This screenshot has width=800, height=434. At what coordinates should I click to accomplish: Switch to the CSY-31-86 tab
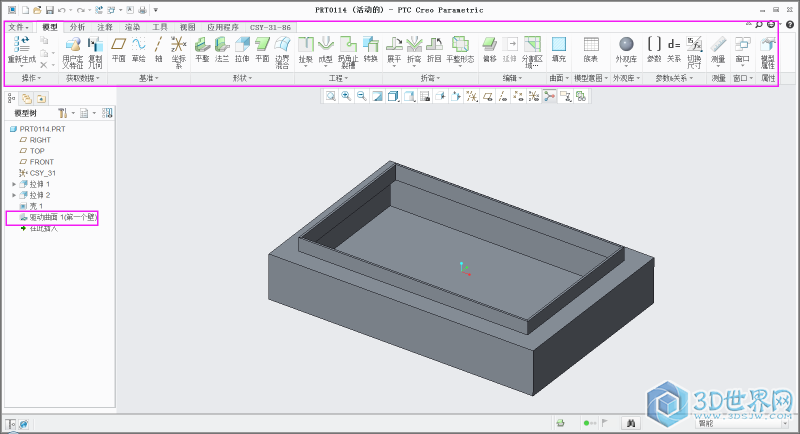[x=270, y=27]
